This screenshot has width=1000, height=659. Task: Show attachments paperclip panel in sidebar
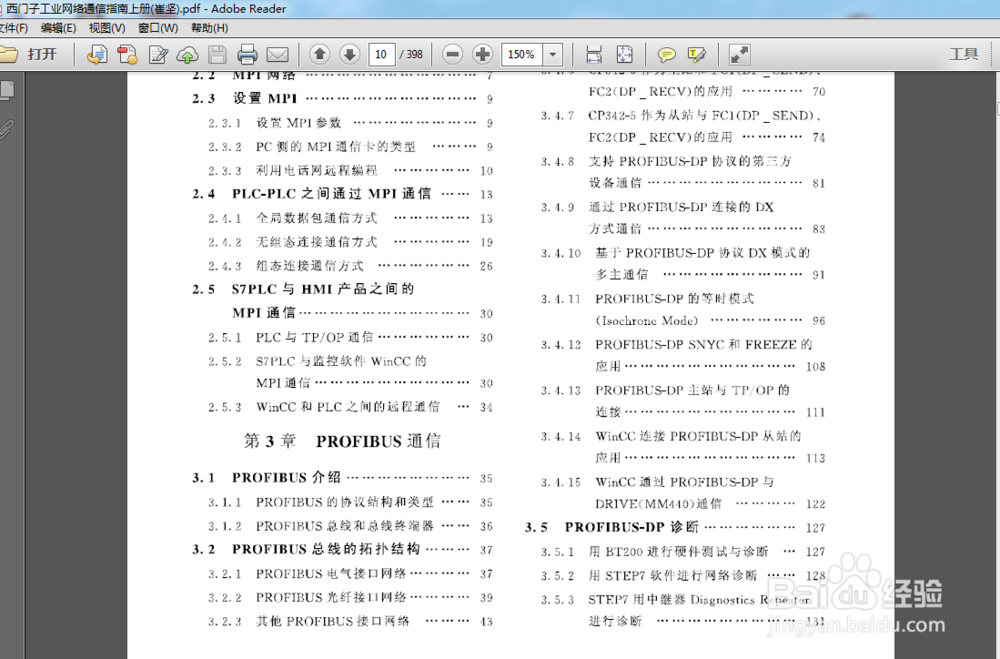pyautogui.click(x=6, y=130)
